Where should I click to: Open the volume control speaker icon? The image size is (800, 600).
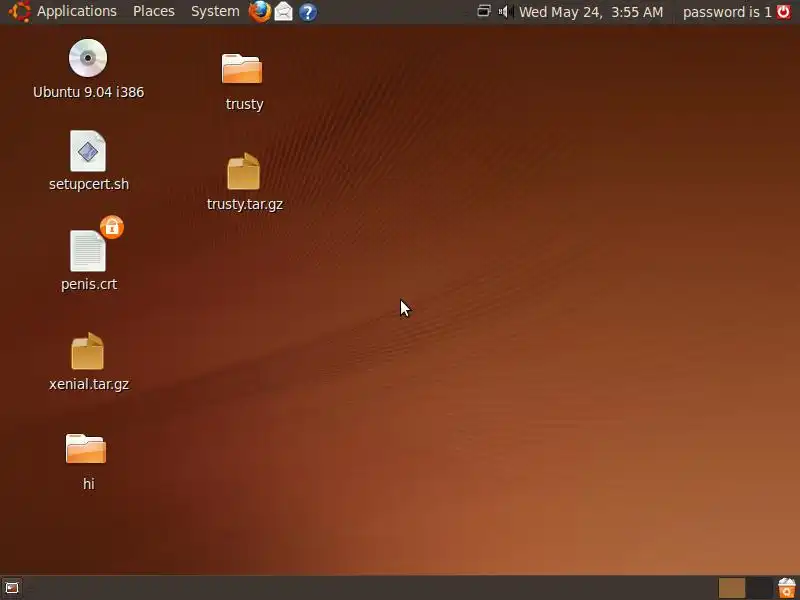[x=506, y=11]
